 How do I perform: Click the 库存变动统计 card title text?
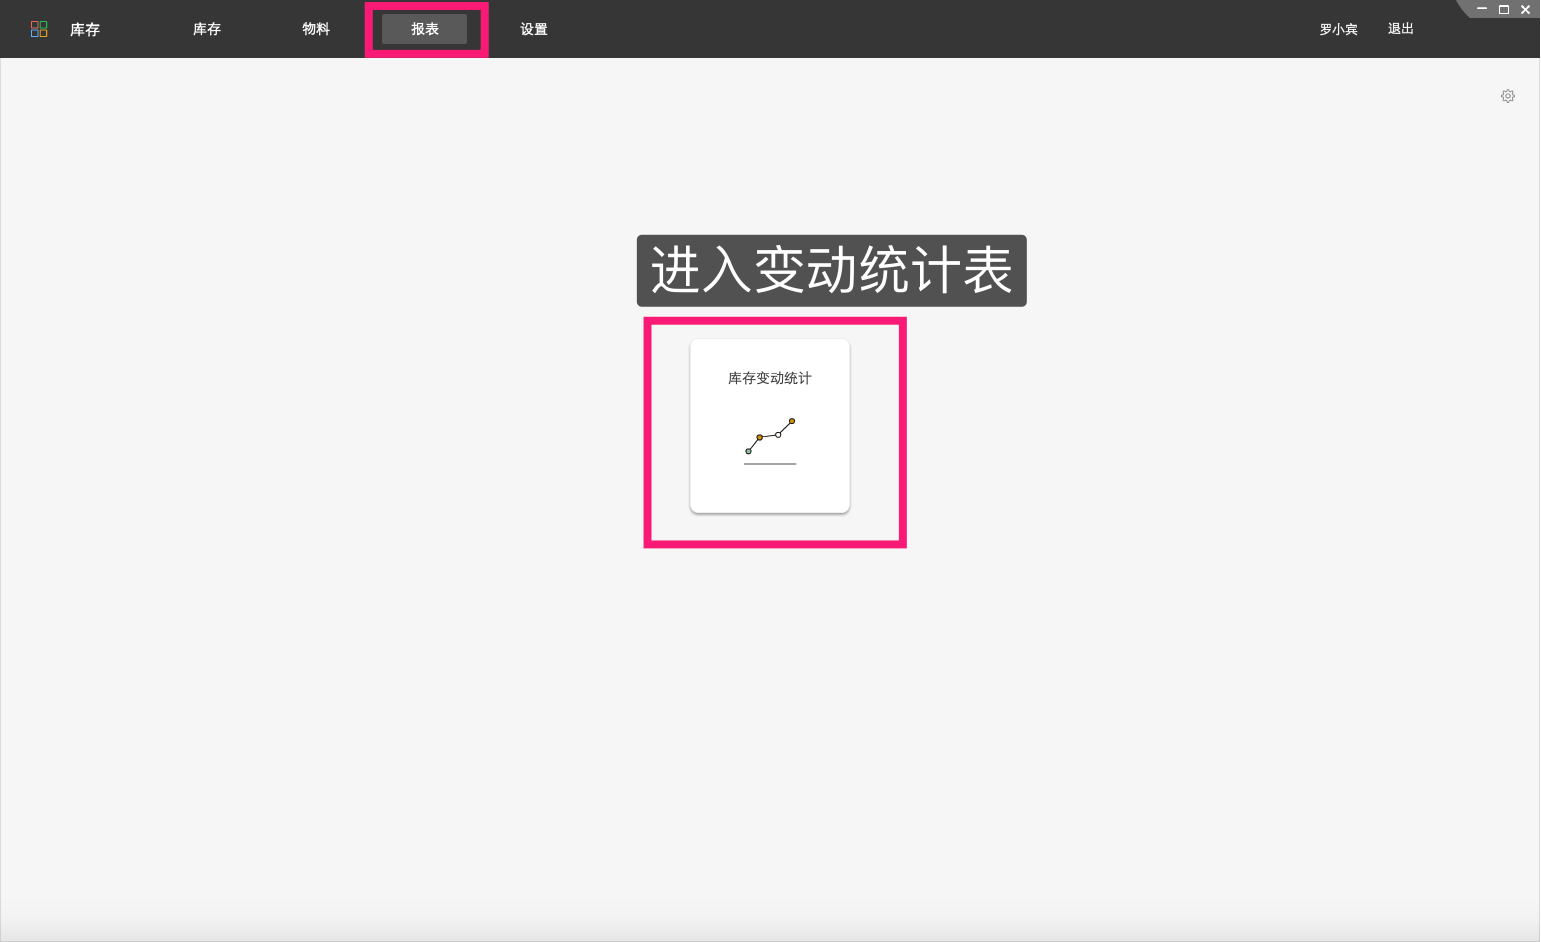(x=769, y=378)
